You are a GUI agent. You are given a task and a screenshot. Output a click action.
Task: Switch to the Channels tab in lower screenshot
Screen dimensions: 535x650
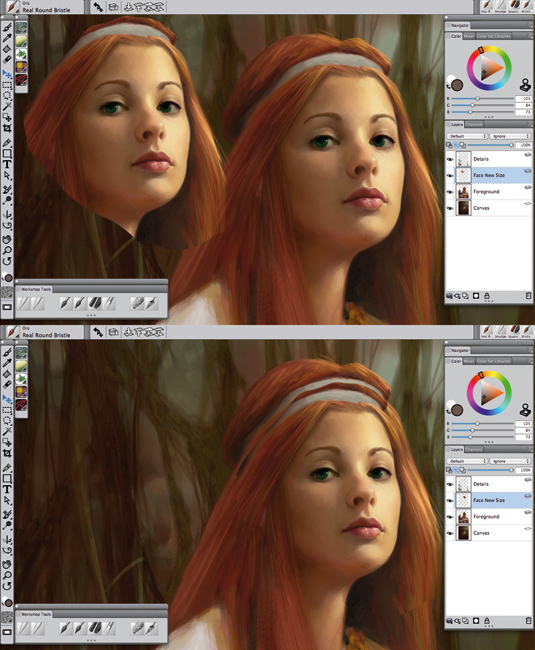coord(474,449)
